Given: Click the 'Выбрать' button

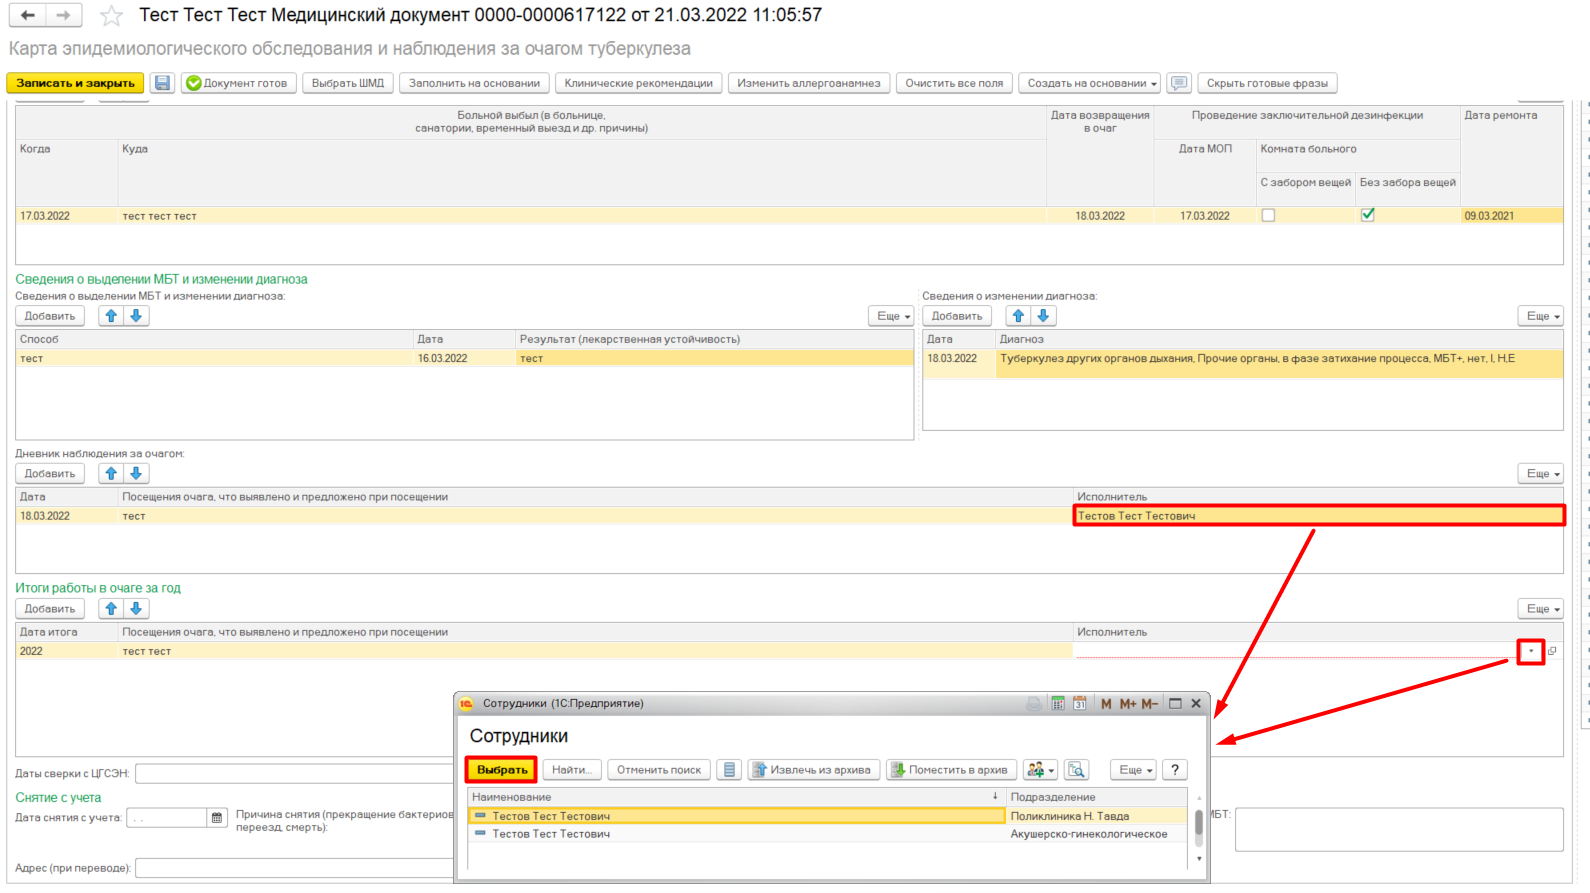Looking at the screenshot, I should click(x=502, y=770).
